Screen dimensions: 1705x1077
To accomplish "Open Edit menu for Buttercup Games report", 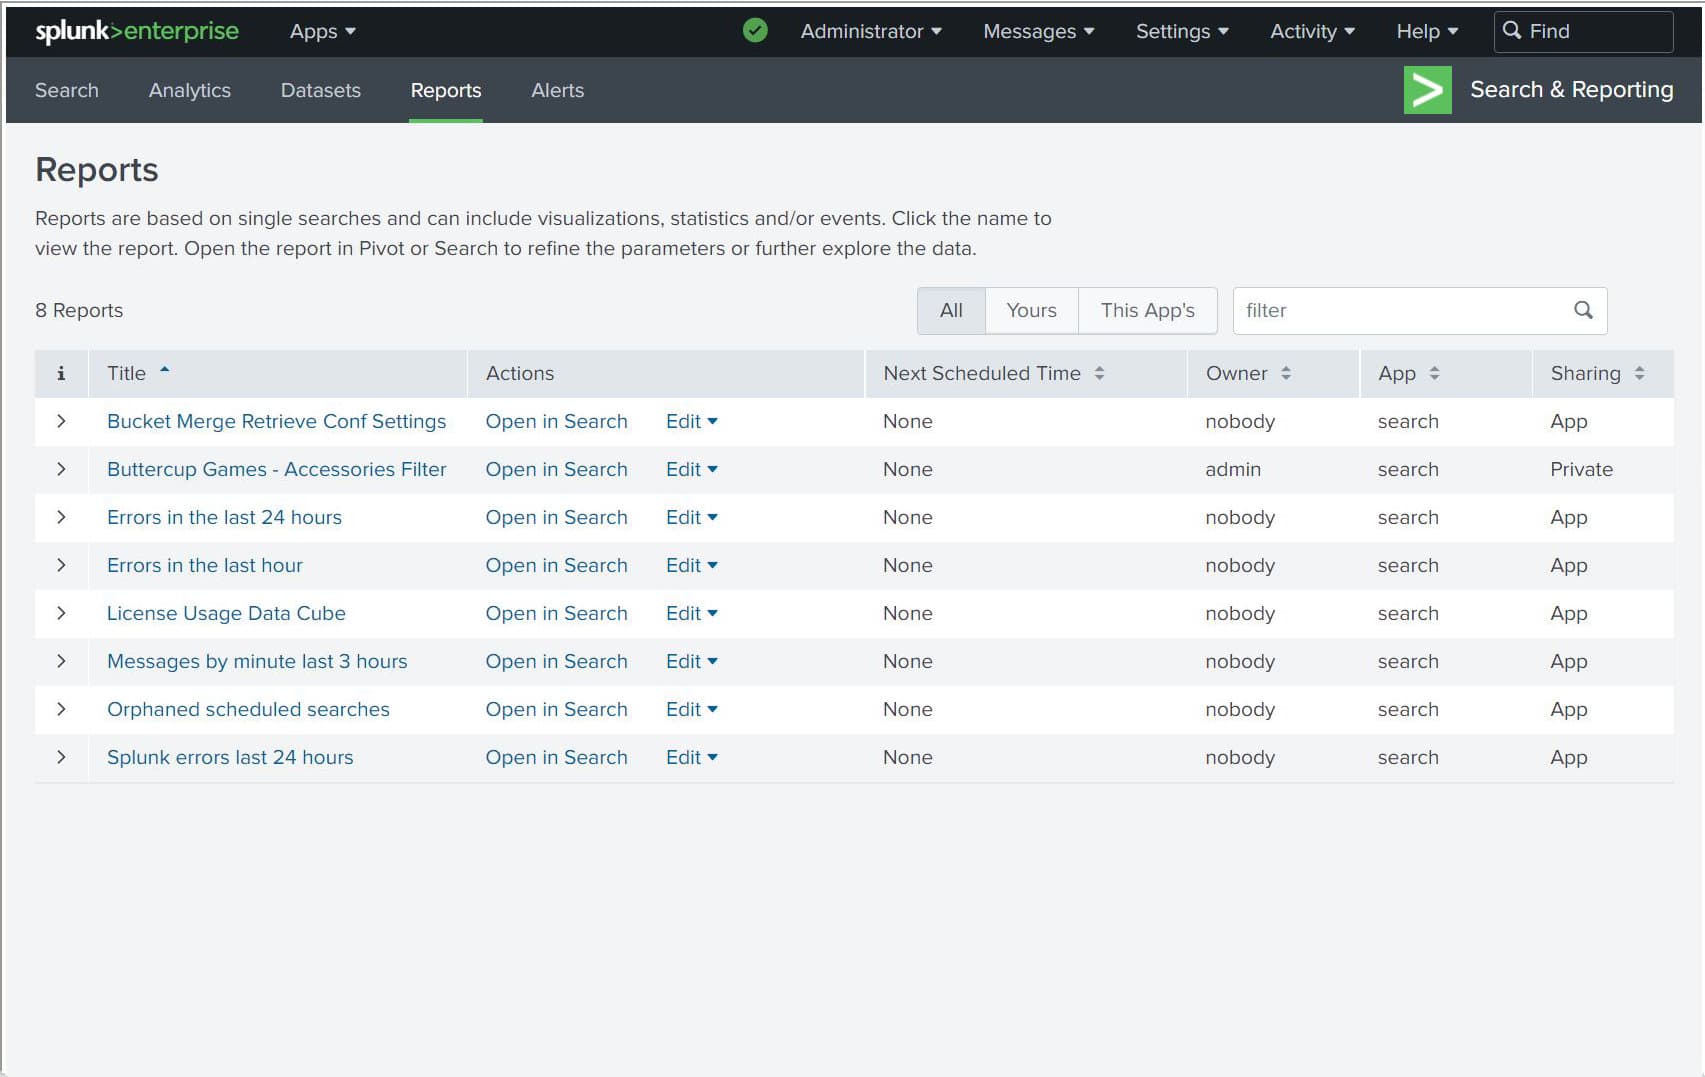I will (x=692, y=469).
